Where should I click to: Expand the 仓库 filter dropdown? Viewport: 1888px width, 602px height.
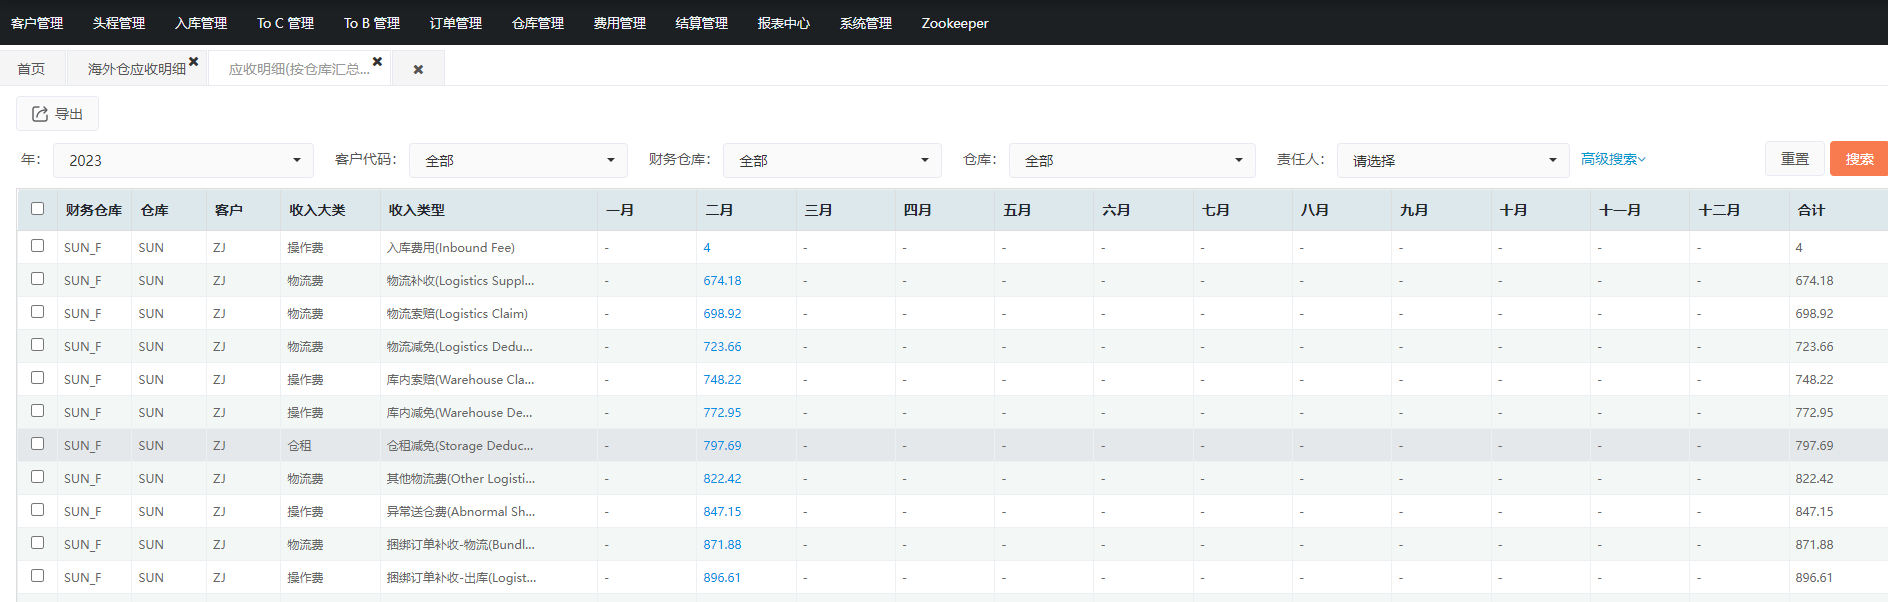[1132, 160]
